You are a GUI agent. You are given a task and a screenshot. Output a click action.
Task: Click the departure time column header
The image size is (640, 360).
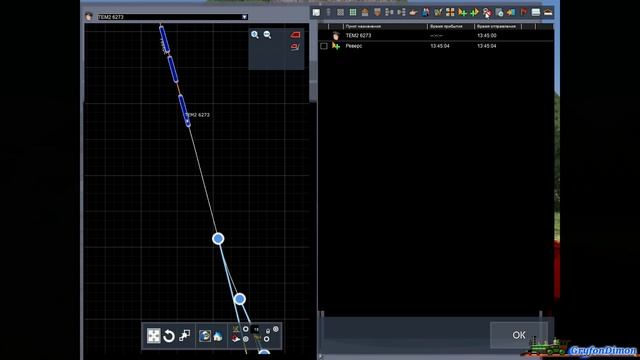(498, 26)
